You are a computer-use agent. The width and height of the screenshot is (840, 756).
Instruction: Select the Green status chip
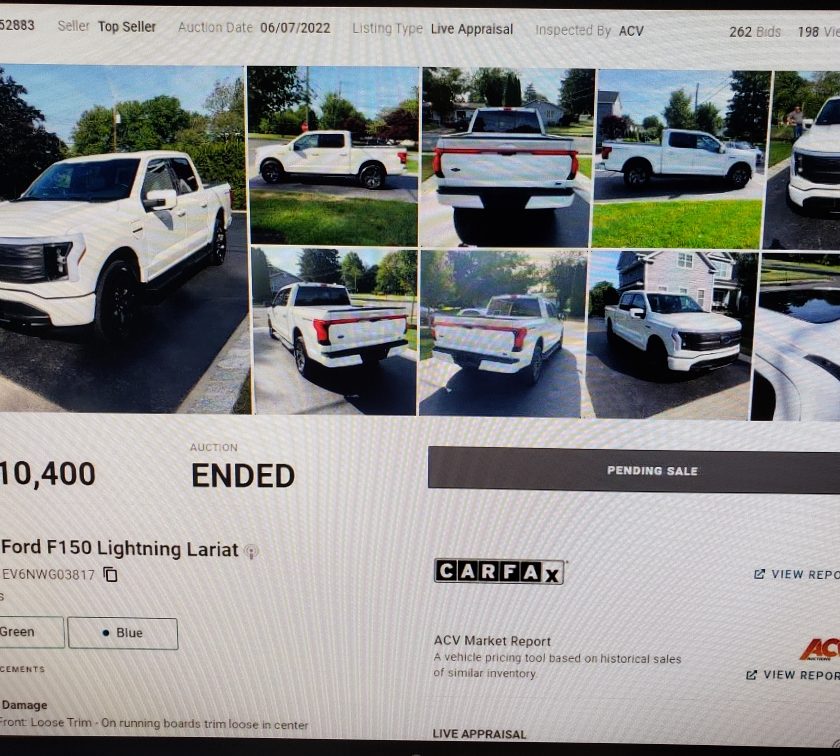tap(31, 632)
